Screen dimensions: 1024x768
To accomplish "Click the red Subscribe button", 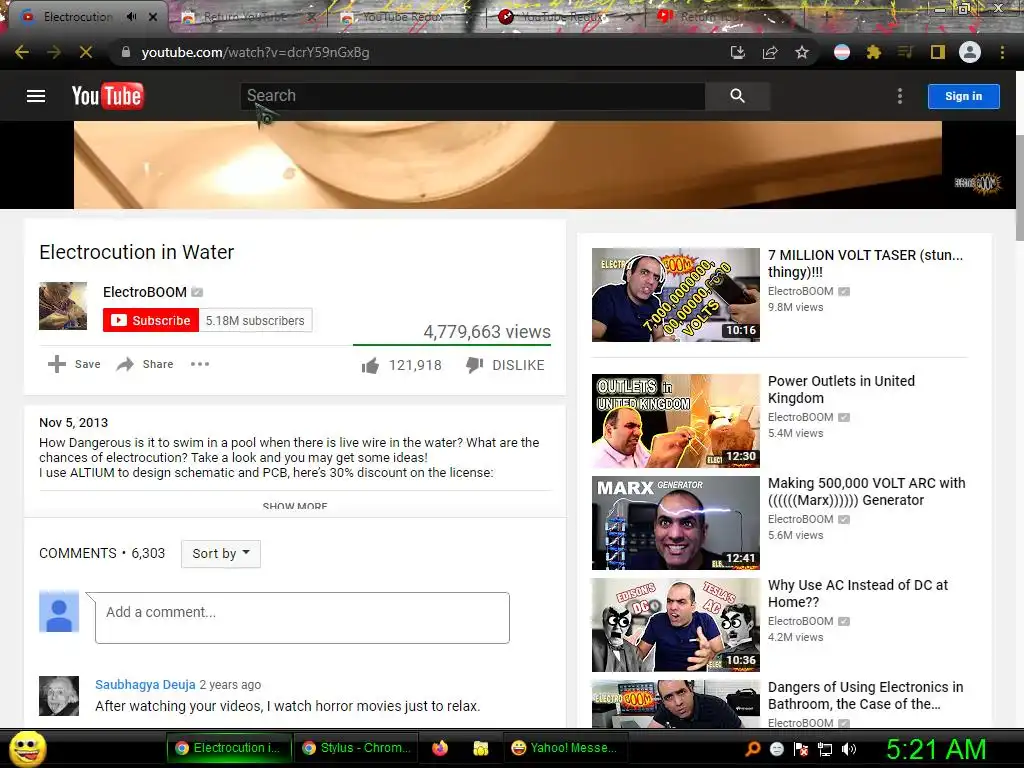I will [151, 320].
